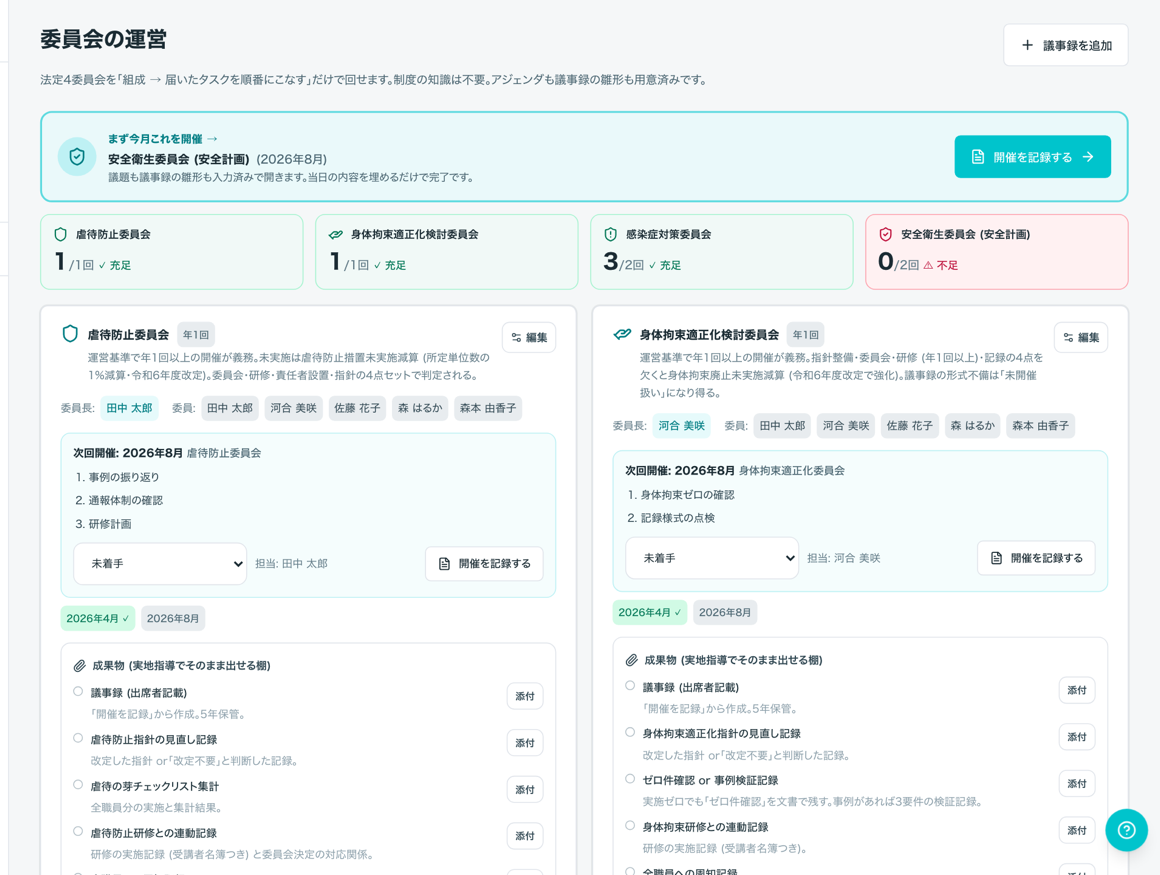Click the alert shield icon on 感染症対策委員会 card
Image resolution: width=1160 pixels, height=875 pixels.
click(x=610, y=234)
